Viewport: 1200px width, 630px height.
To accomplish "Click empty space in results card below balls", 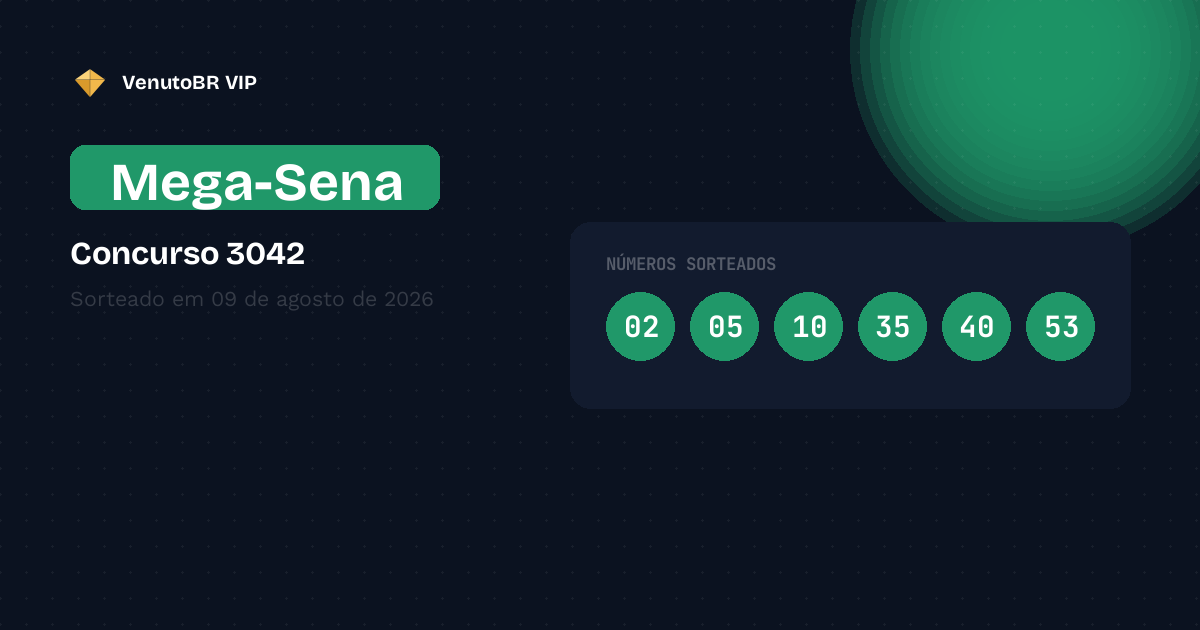I will click(850, 385).
